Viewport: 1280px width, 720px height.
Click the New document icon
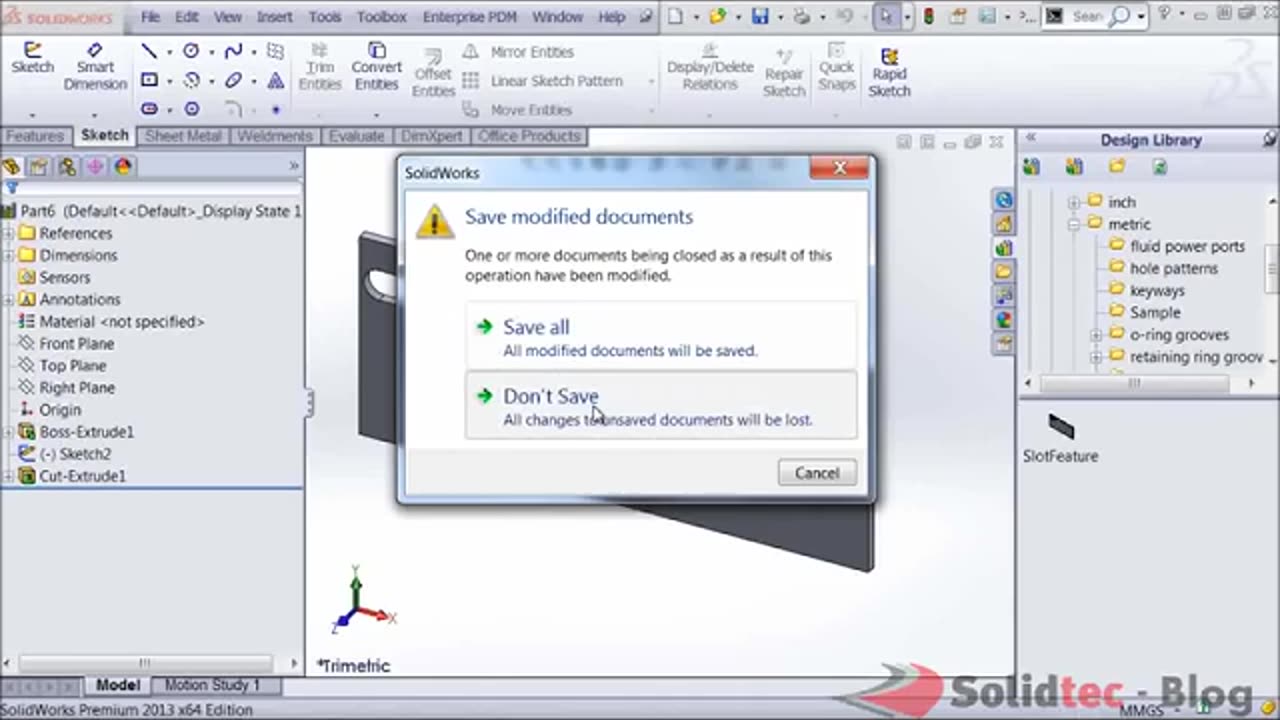676,16
